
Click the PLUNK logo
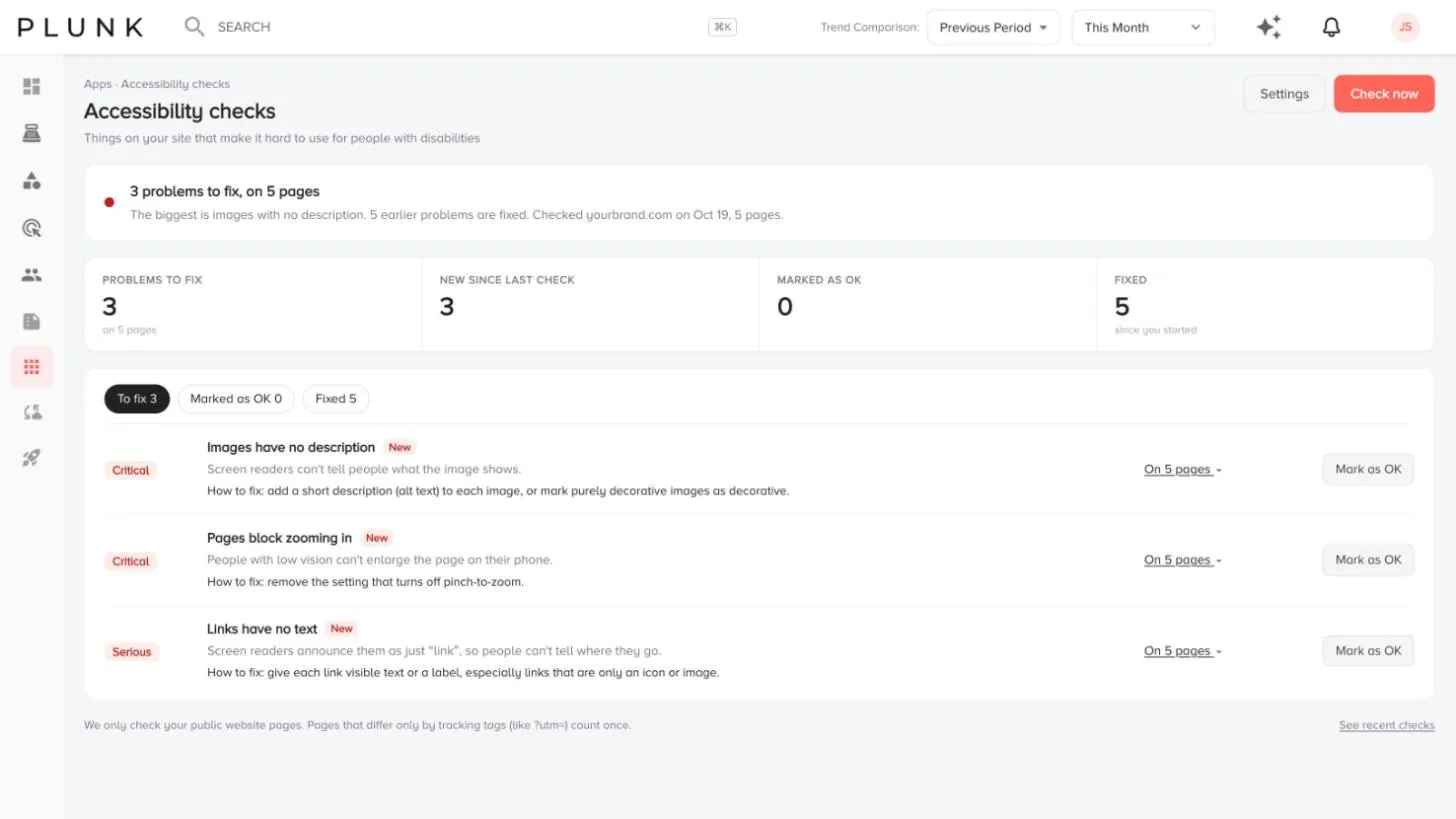(81, 27)
